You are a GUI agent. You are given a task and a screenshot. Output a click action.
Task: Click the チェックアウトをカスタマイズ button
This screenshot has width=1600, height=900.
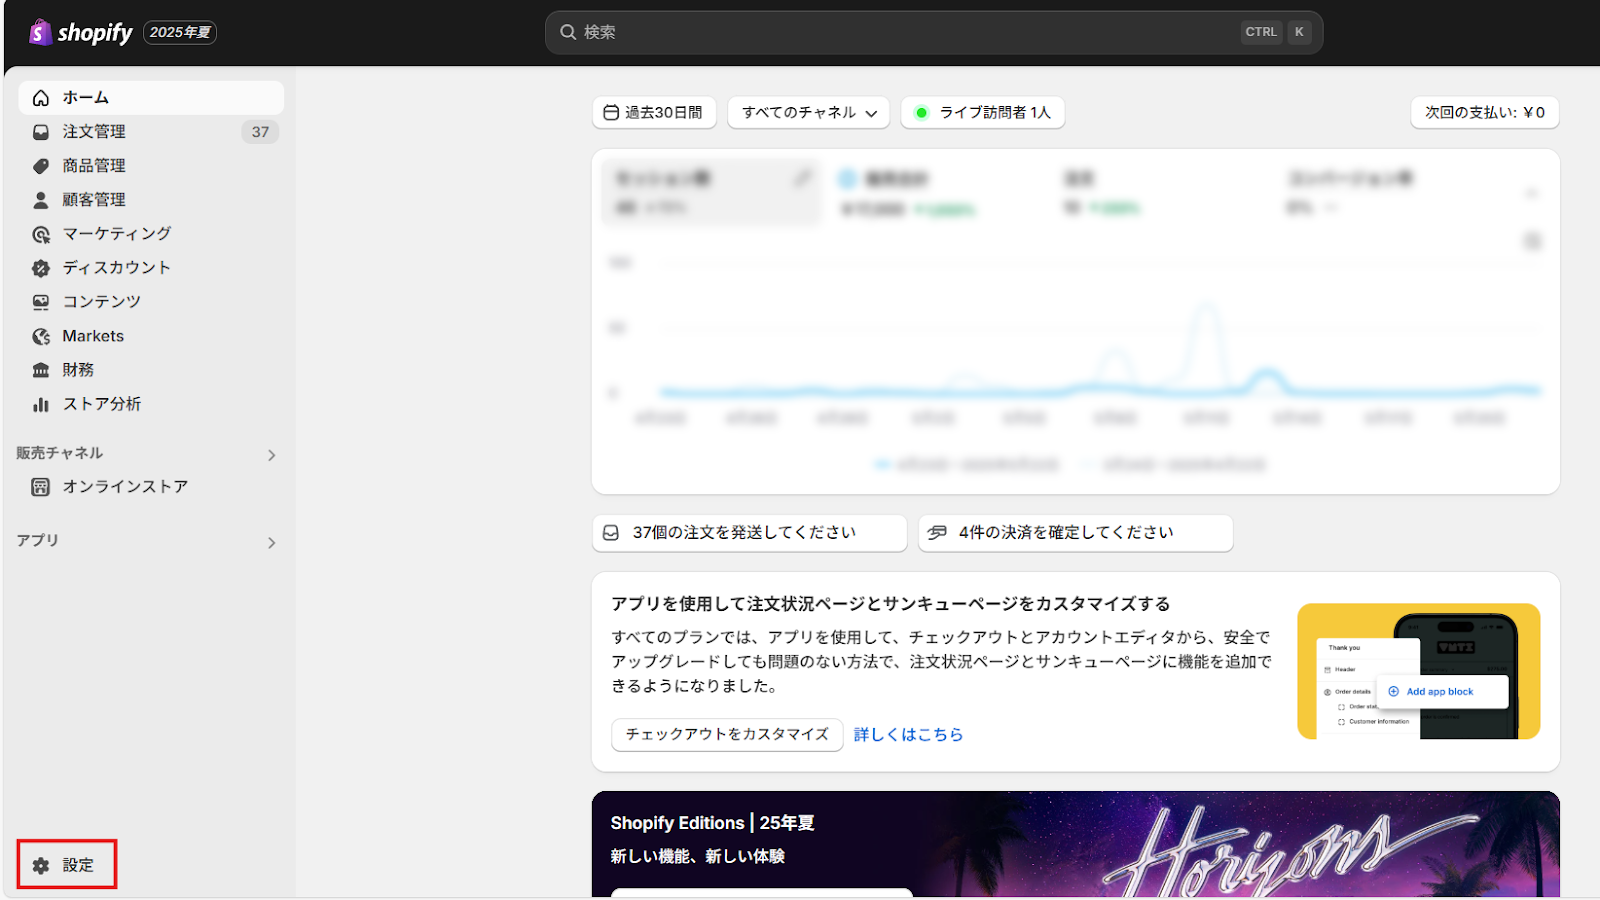727,734
